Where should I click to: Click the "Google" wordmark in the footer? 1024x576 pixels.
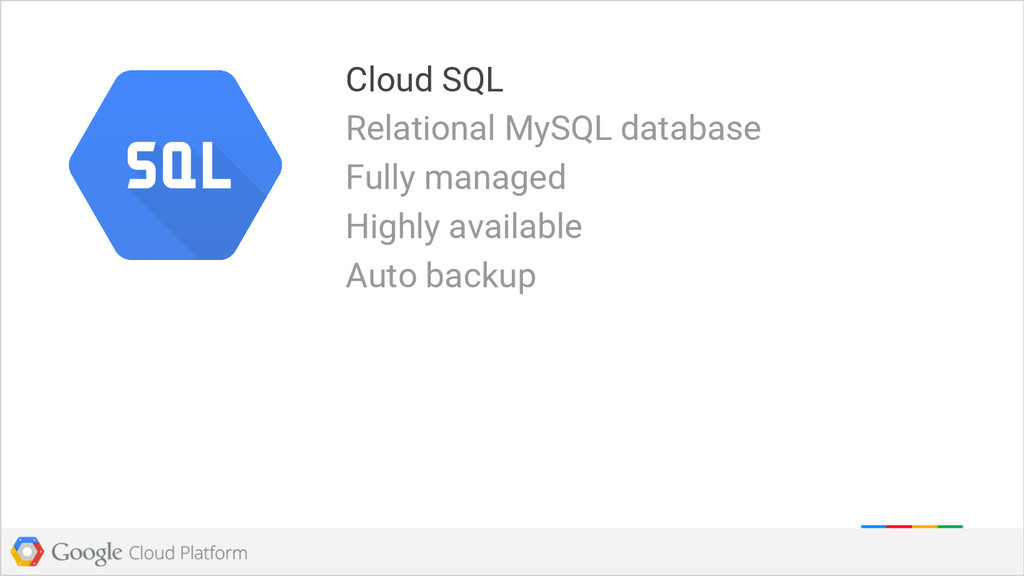tap(87, 552)
